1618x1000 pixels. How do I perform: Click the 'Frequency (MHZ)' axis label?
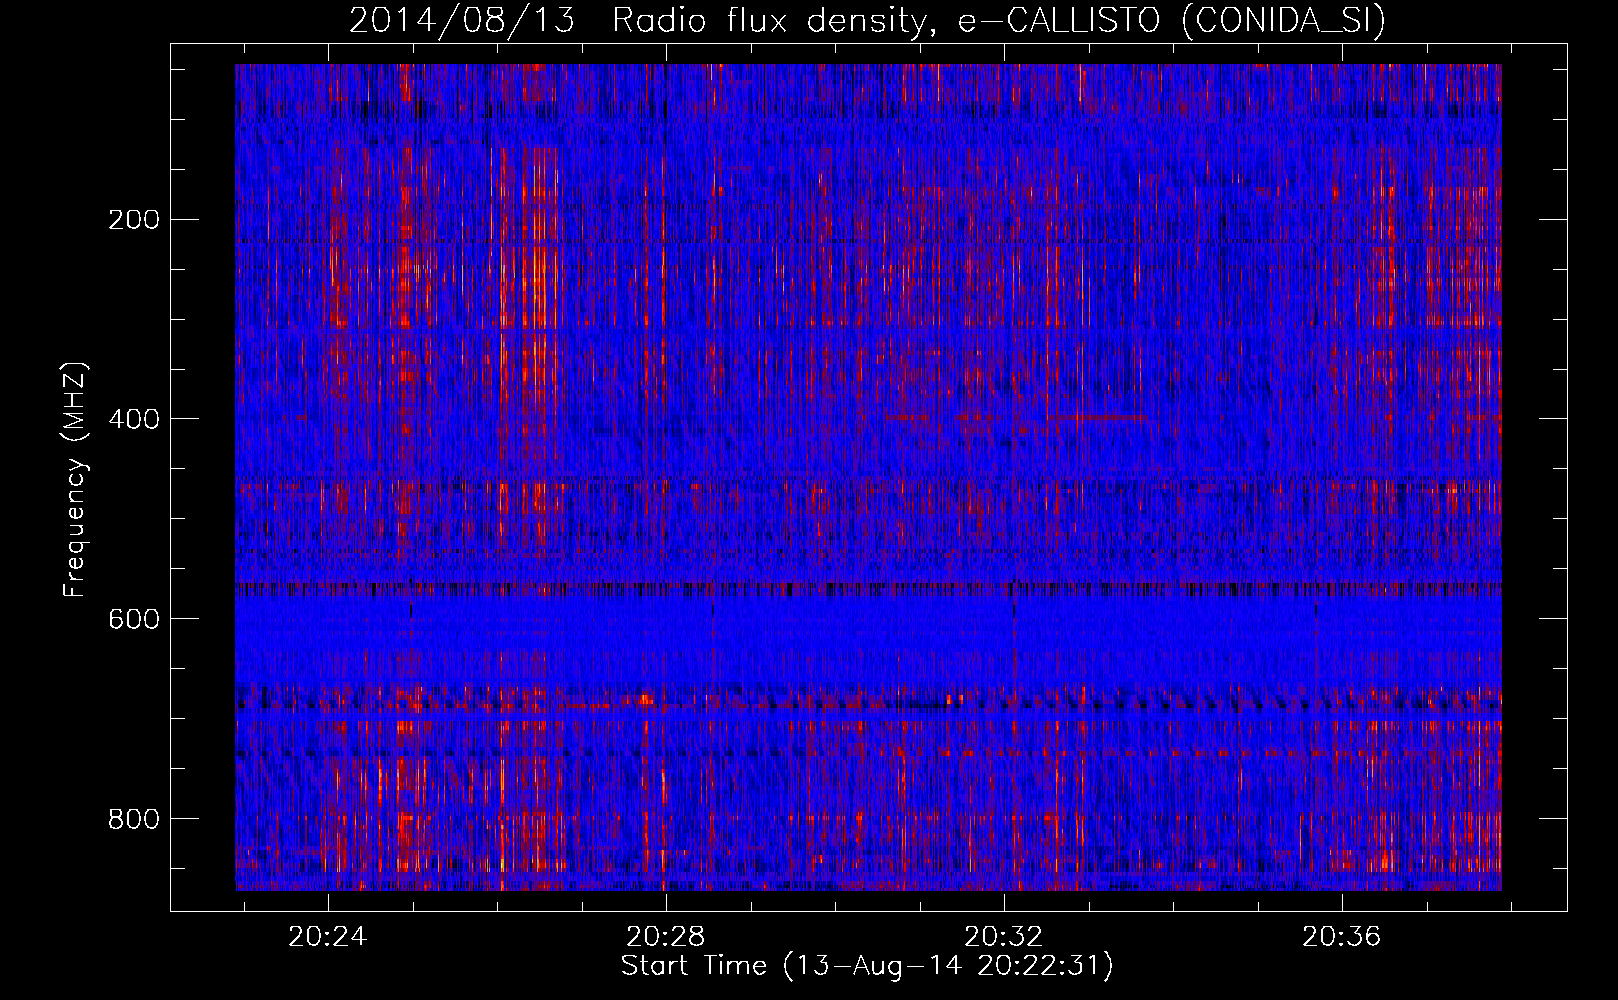(75, 480)
